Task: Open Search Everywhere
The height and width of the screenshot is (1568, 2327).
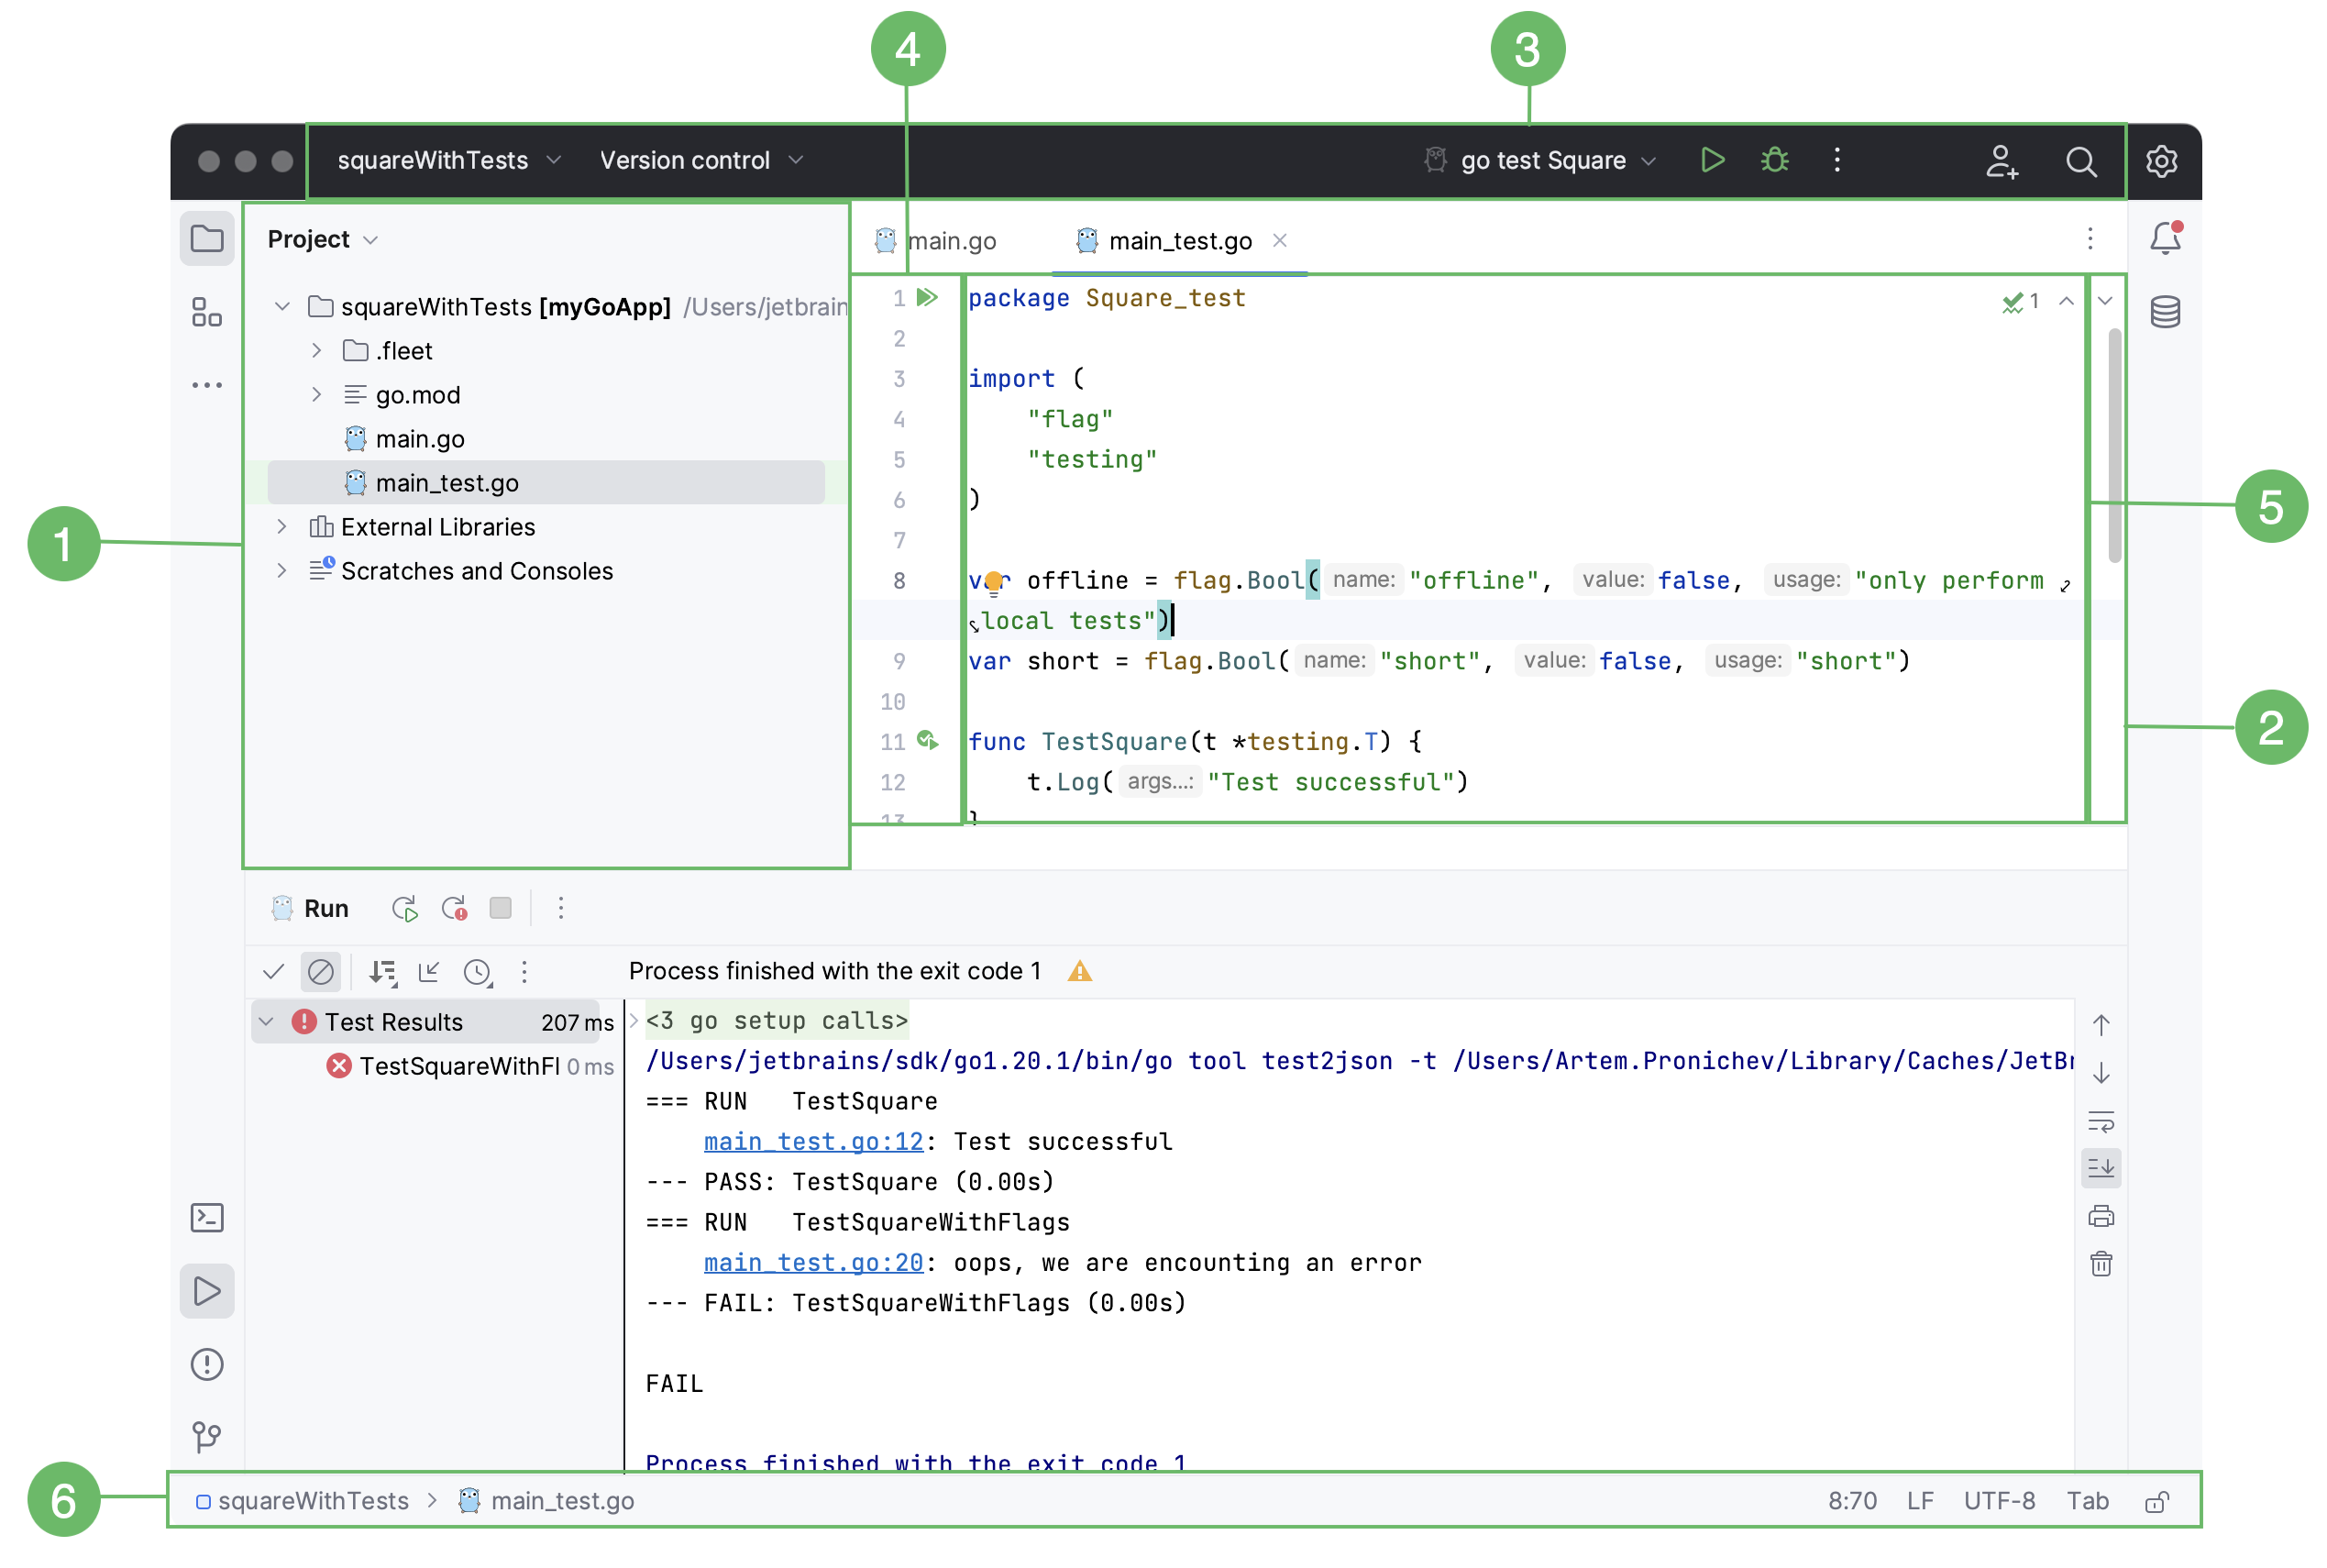Action: coord(2081,162)
